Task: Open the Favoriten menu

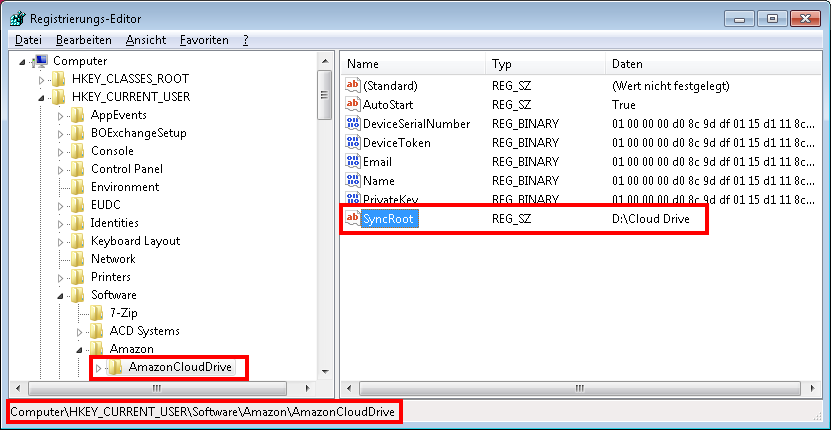Action: tap(204, 40)
